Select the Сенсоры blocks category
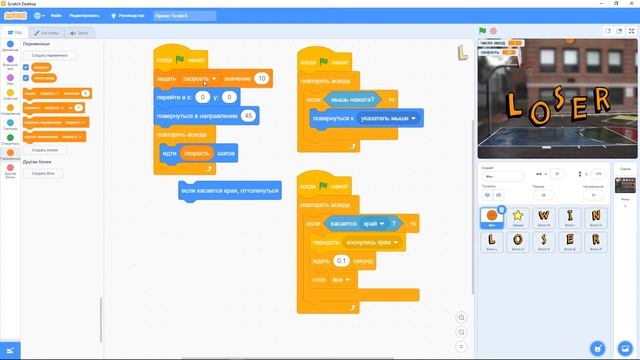 (x=10, y=124)
